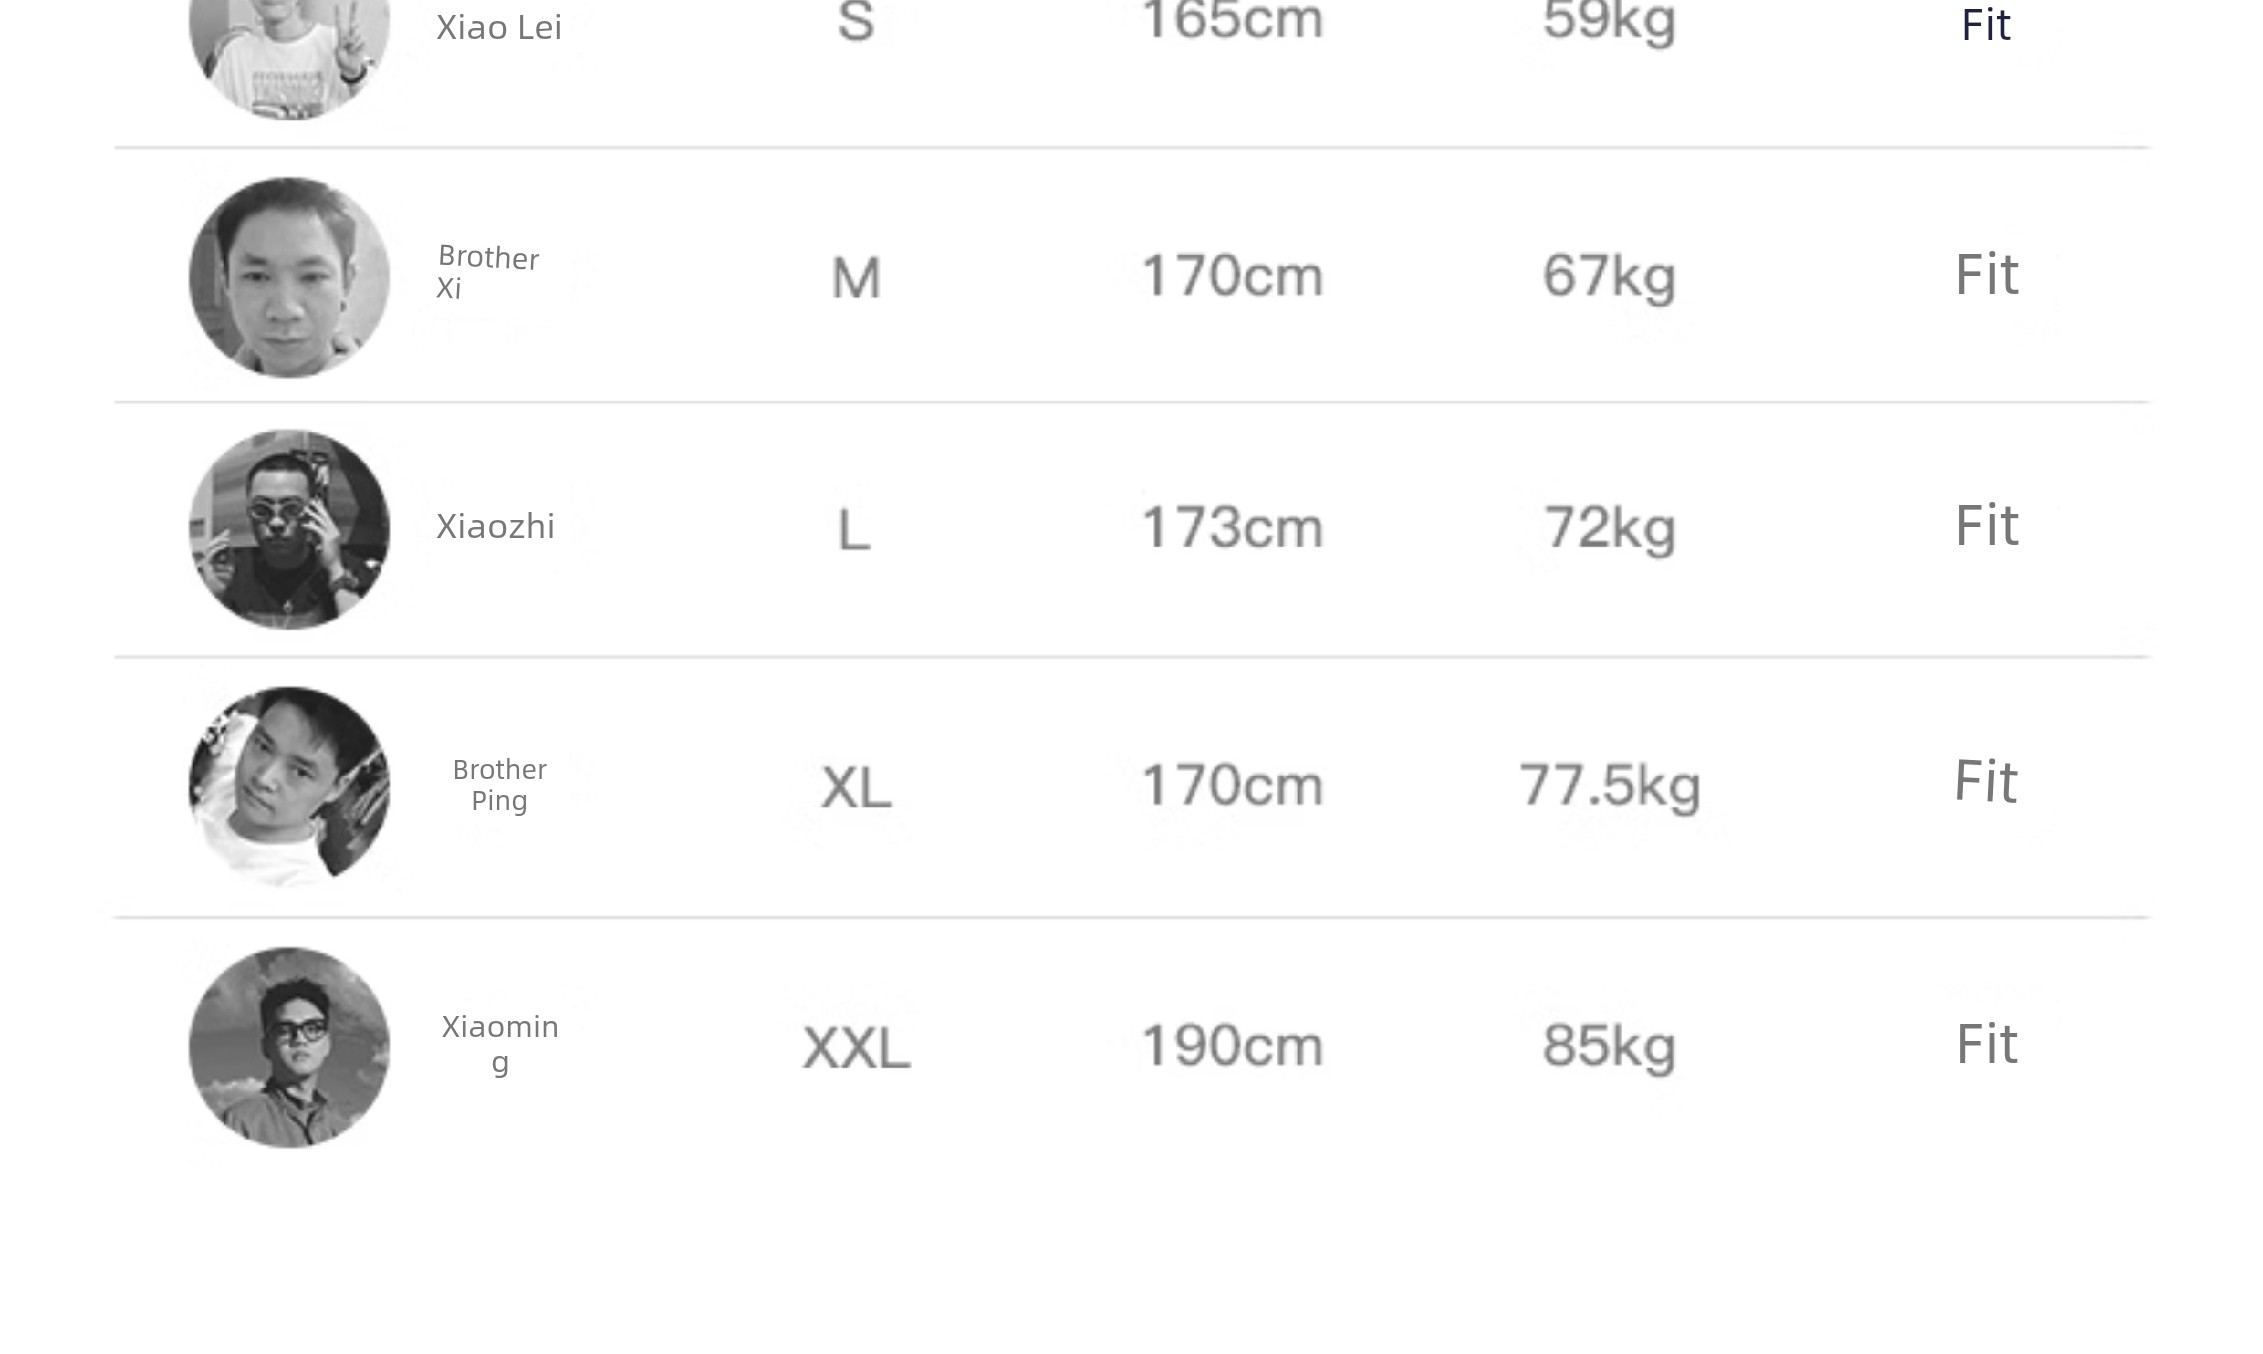Select the name Xiao Lei
2263x1354 pixels.
[x=498, y=27]
